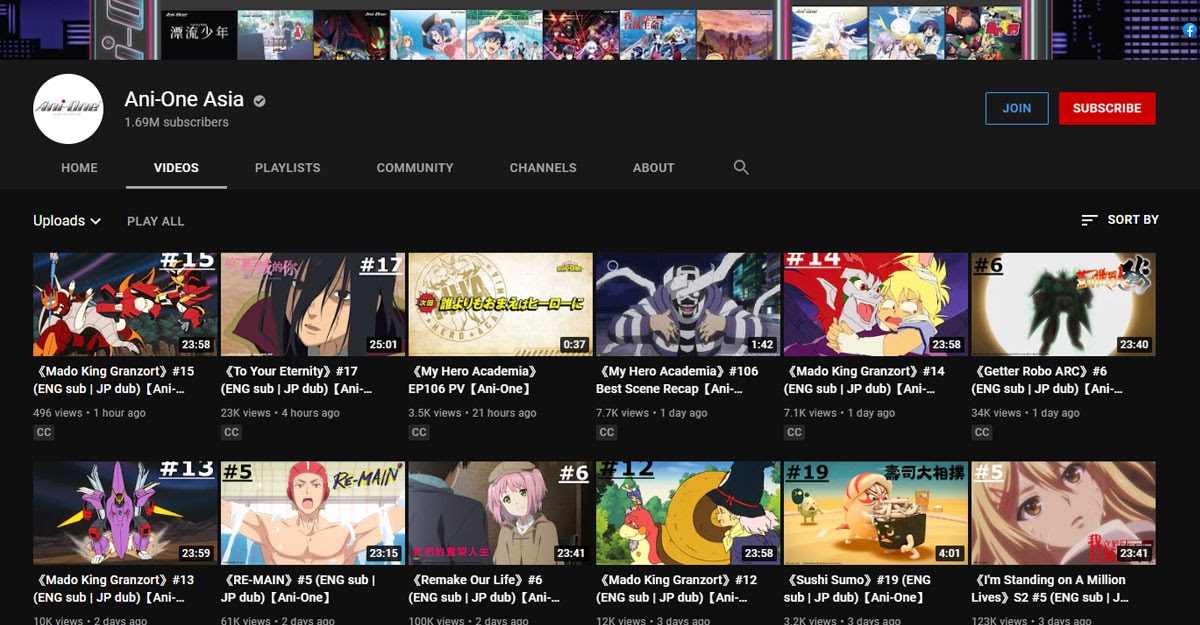1200x625 pixels.
Task: Click title 《Sushi Sumo》#19
Action: [858, 589]
